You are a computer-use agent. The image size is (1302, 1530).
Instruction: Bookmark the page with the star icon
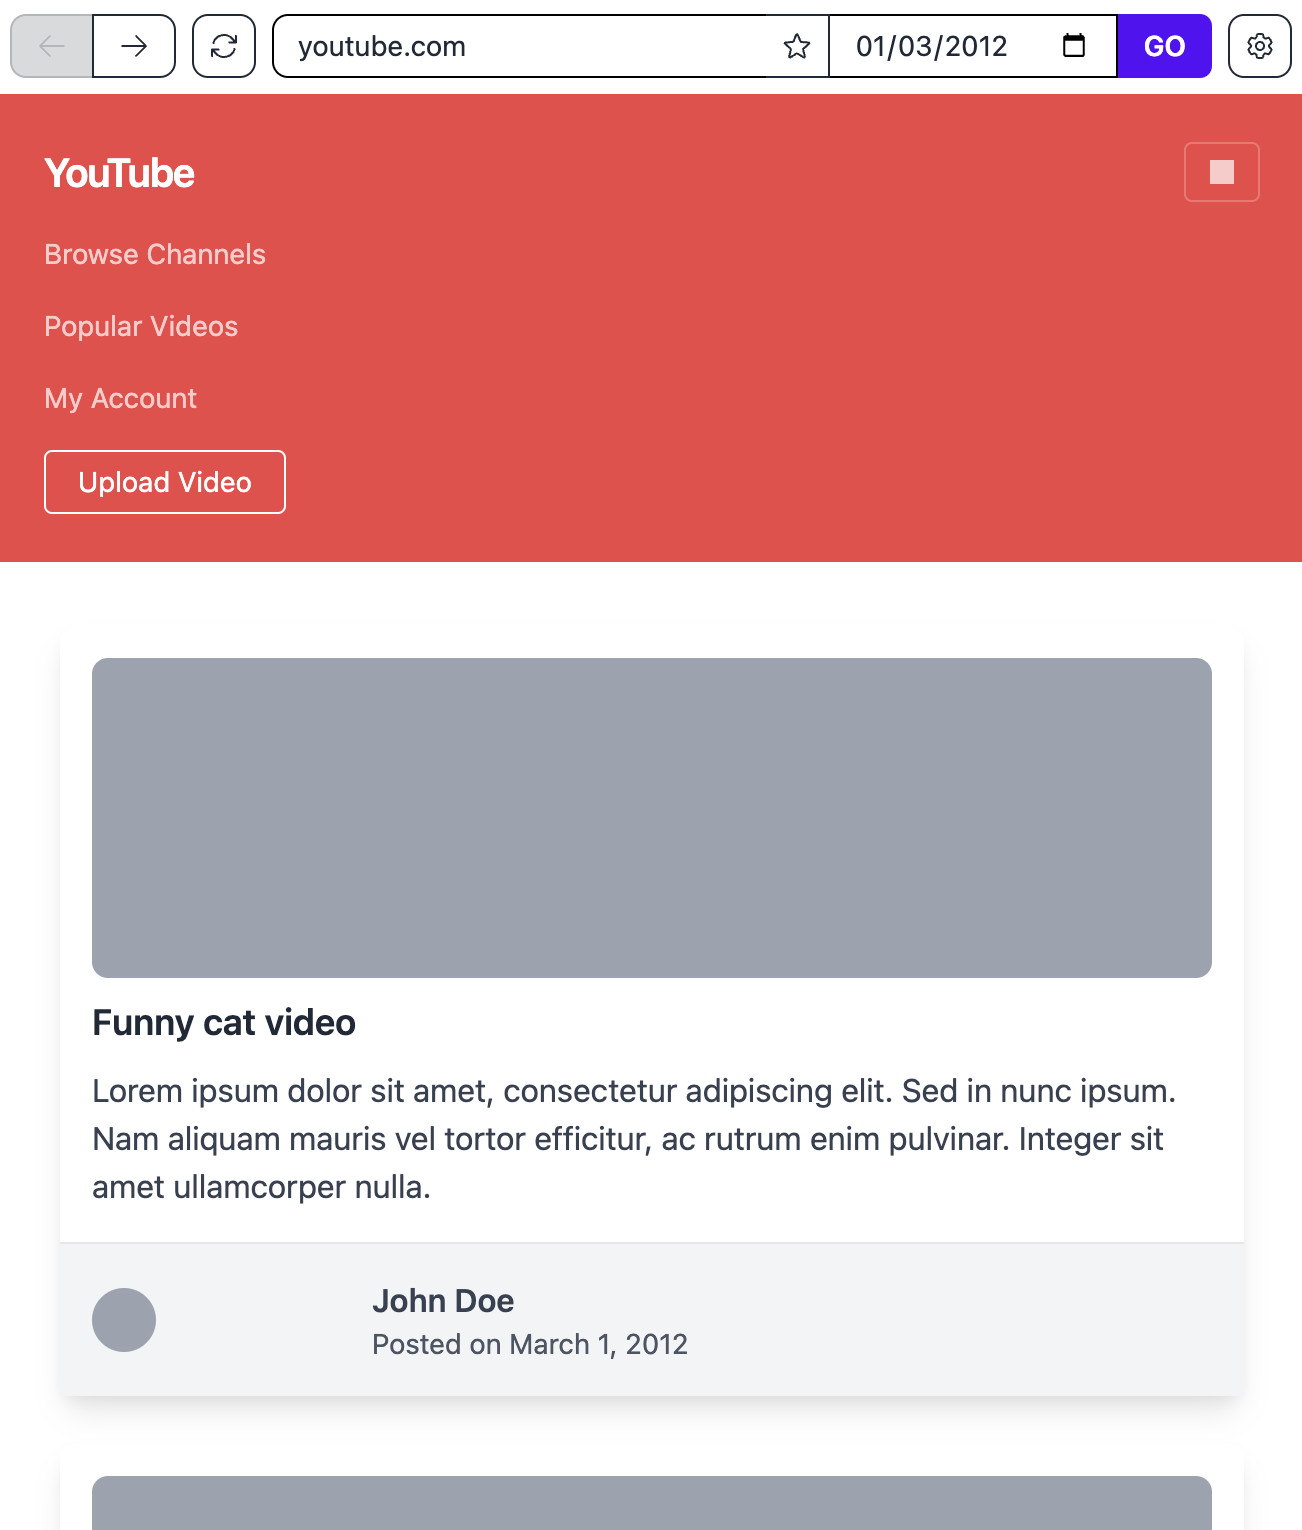[x=797, y=46]
